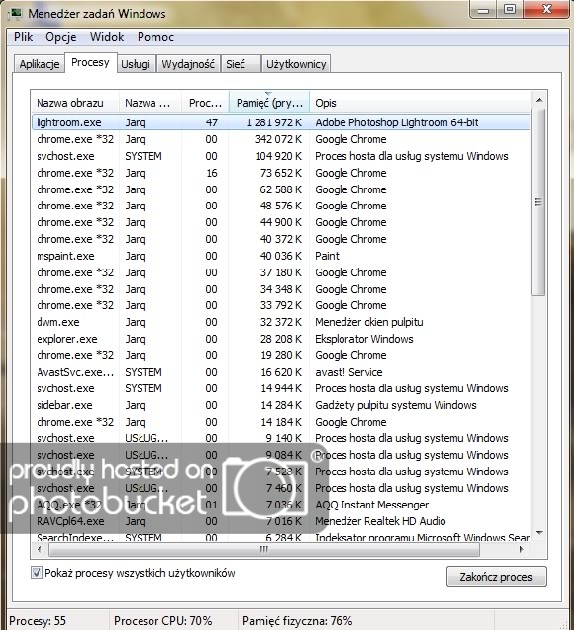Click the horizontal scrollbar left arrow
This screenshot has width=574, height=630.
[x=39, y=549]
